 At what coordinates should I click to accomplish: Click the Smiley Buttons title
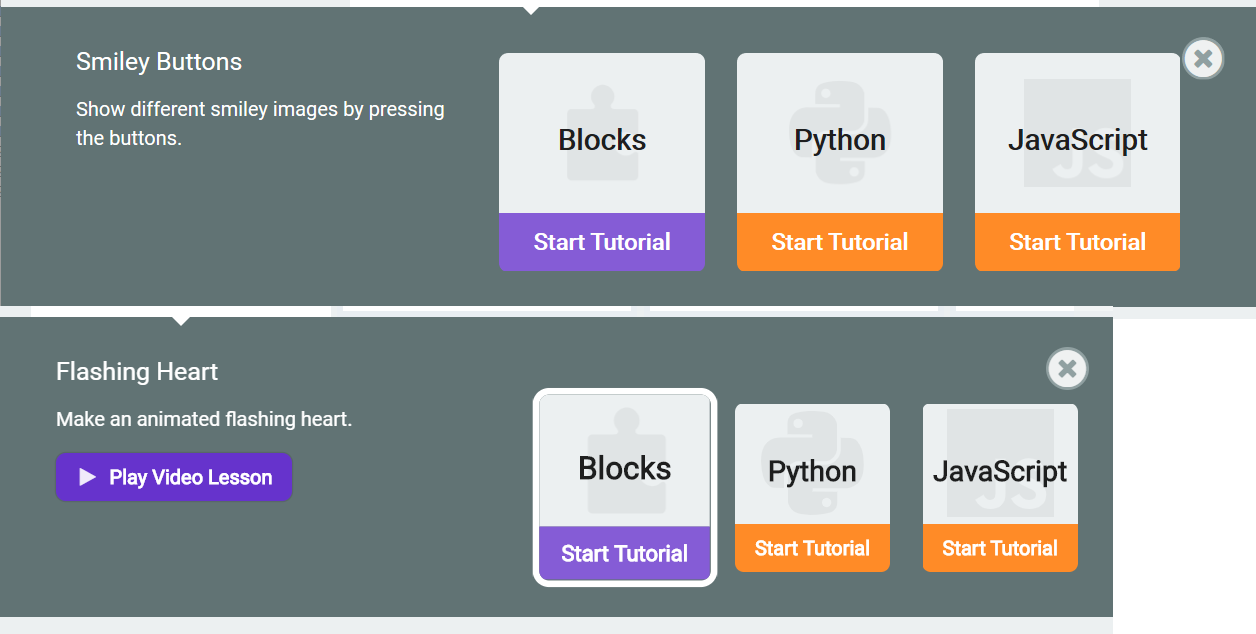(x=159, y=62)
